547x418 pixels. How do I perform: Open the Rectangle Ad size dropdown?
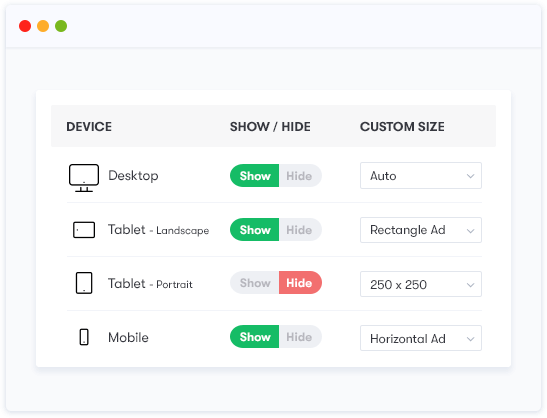pos(421,230)
